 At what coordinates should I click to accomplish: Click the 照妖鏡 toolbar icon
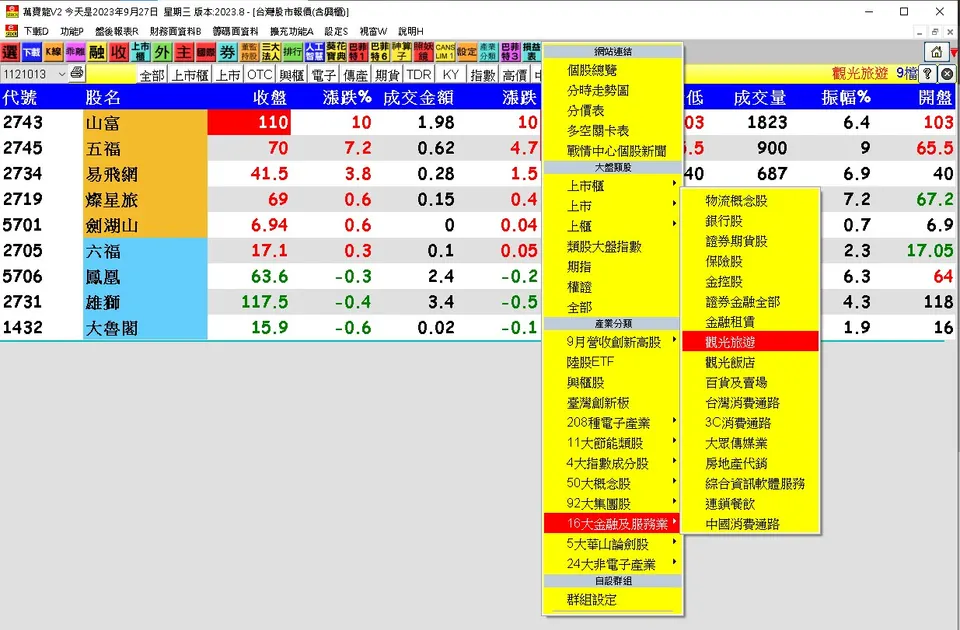(423, 53)
